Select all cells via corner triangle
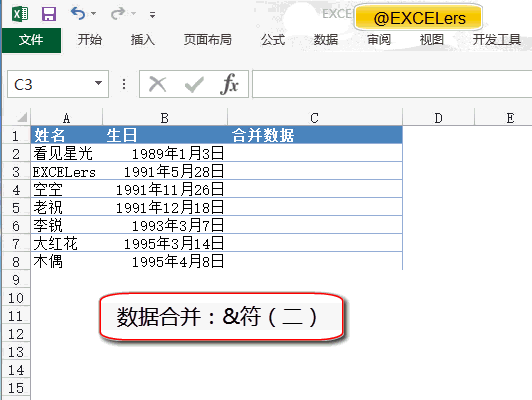The height and width of the screenshot is (400, 532). [21, 117]
